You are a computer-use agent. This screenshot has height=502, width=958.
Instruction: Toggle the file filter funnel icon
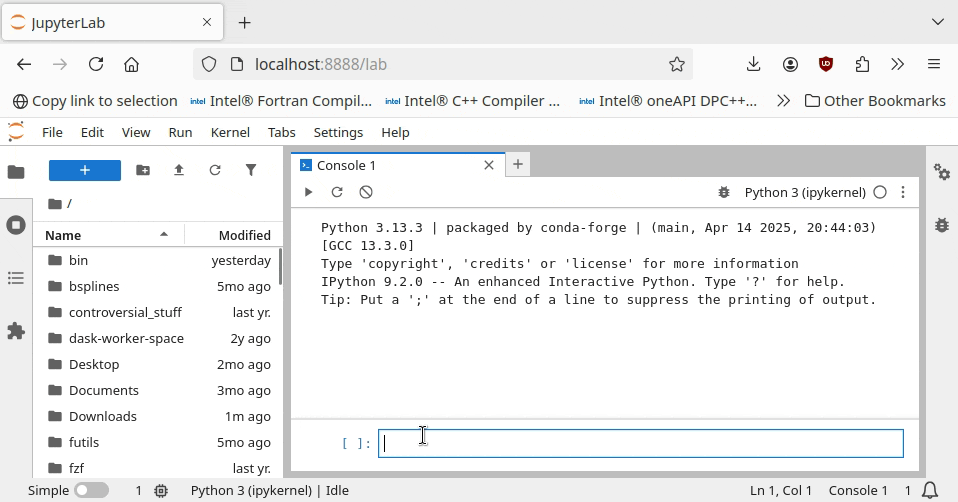click(250, 170)
